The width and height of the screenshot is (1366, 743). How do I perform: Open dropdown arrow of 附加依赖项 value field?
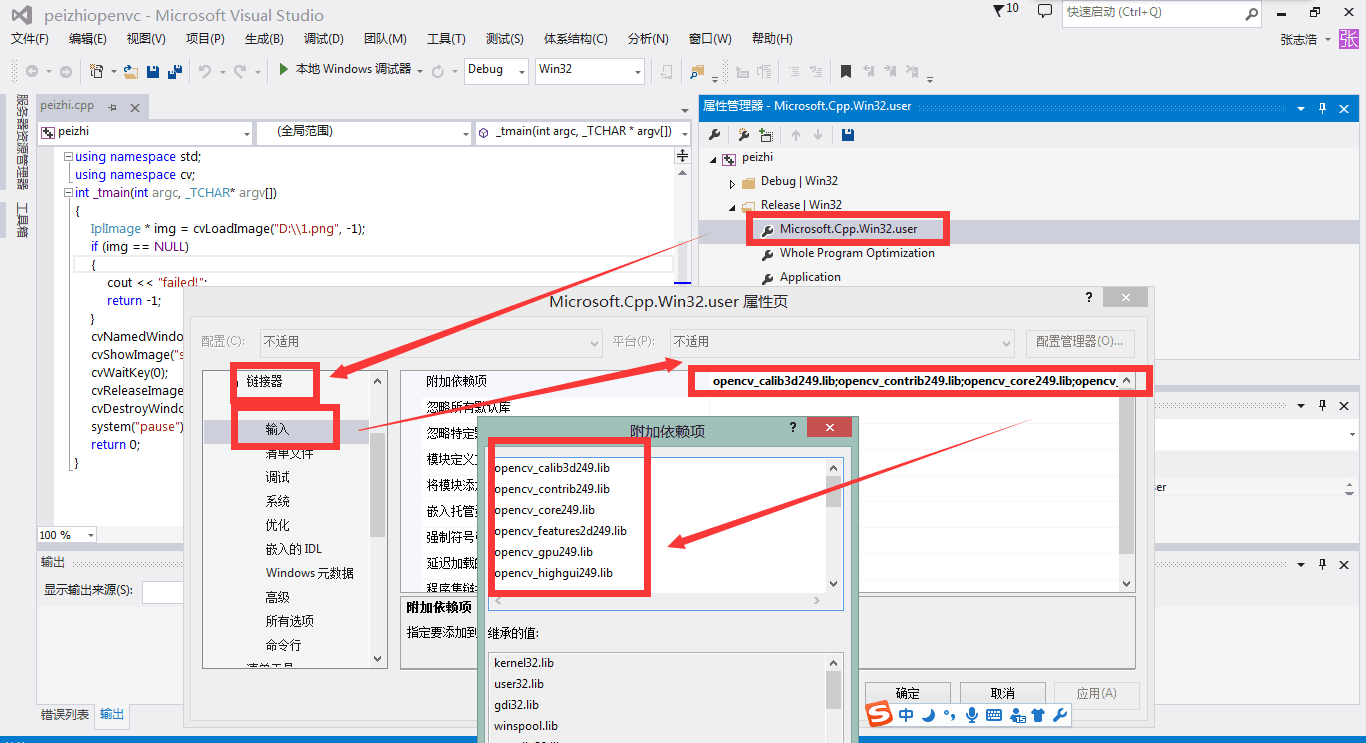click(1127, 381)
